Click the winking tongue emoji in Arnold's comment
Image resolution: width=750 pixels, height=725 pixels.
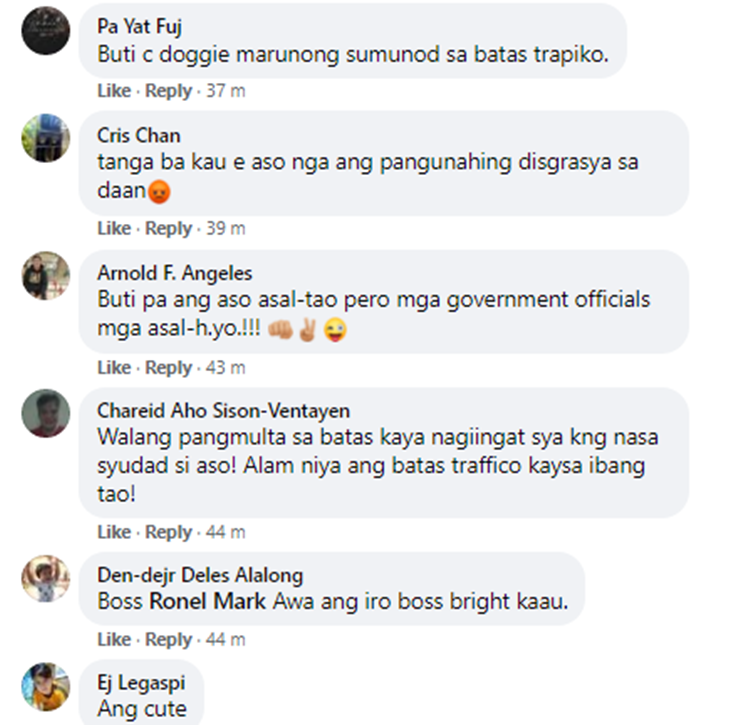pyautogui.click(x=335, y=331)
